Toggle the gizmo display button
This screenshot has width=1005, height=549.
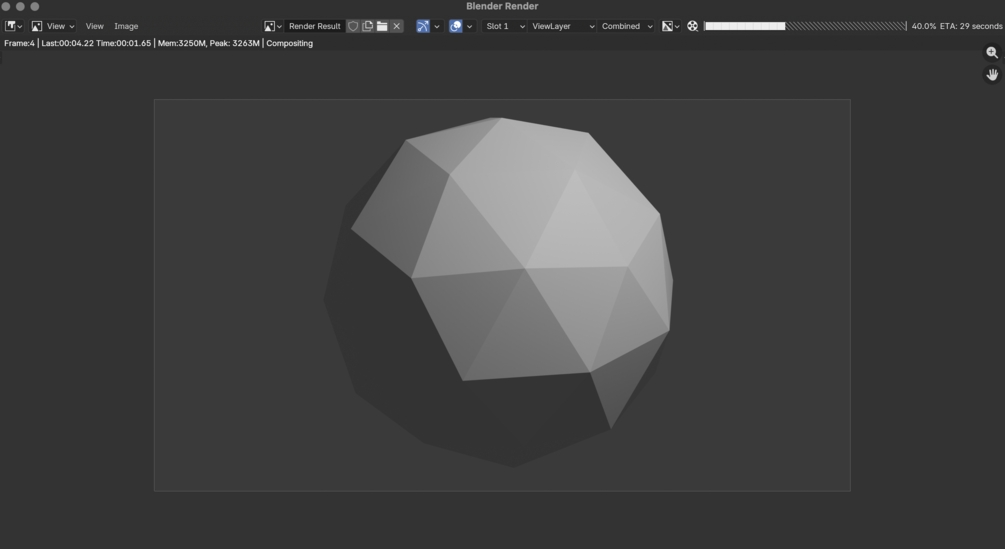(423, 26)
